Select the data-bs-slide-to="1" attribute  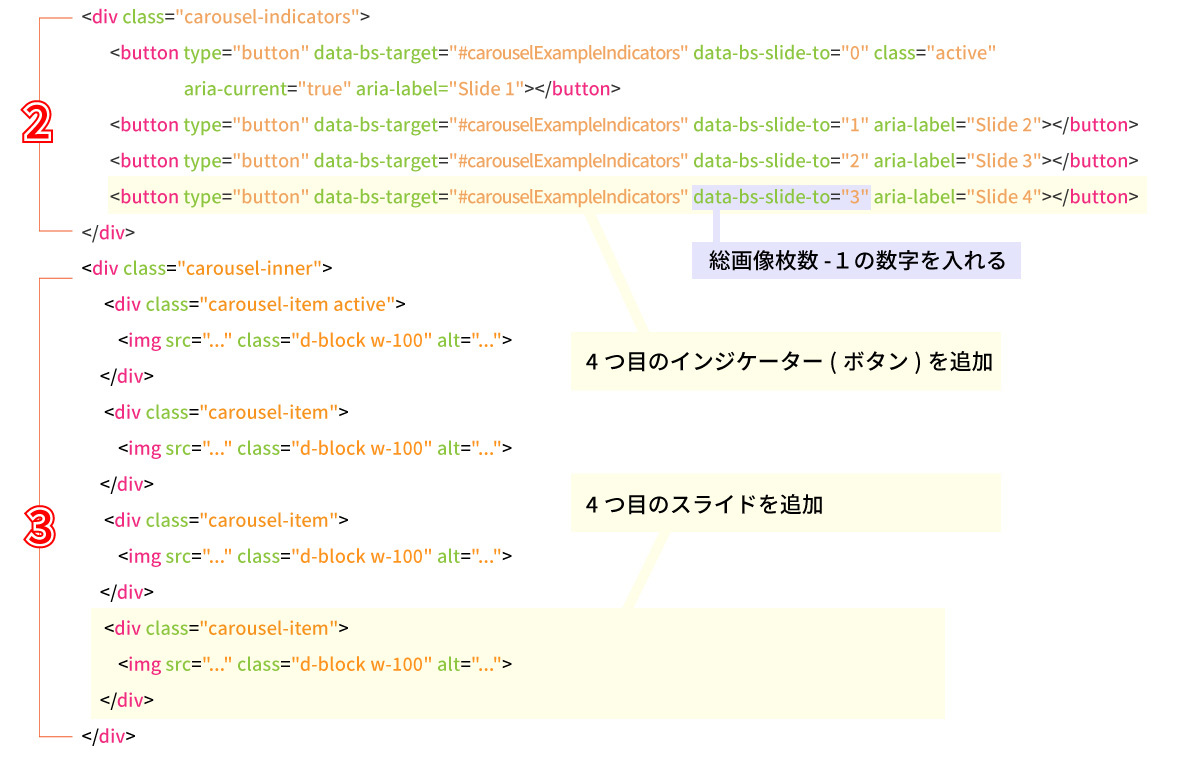coord(781,125)
